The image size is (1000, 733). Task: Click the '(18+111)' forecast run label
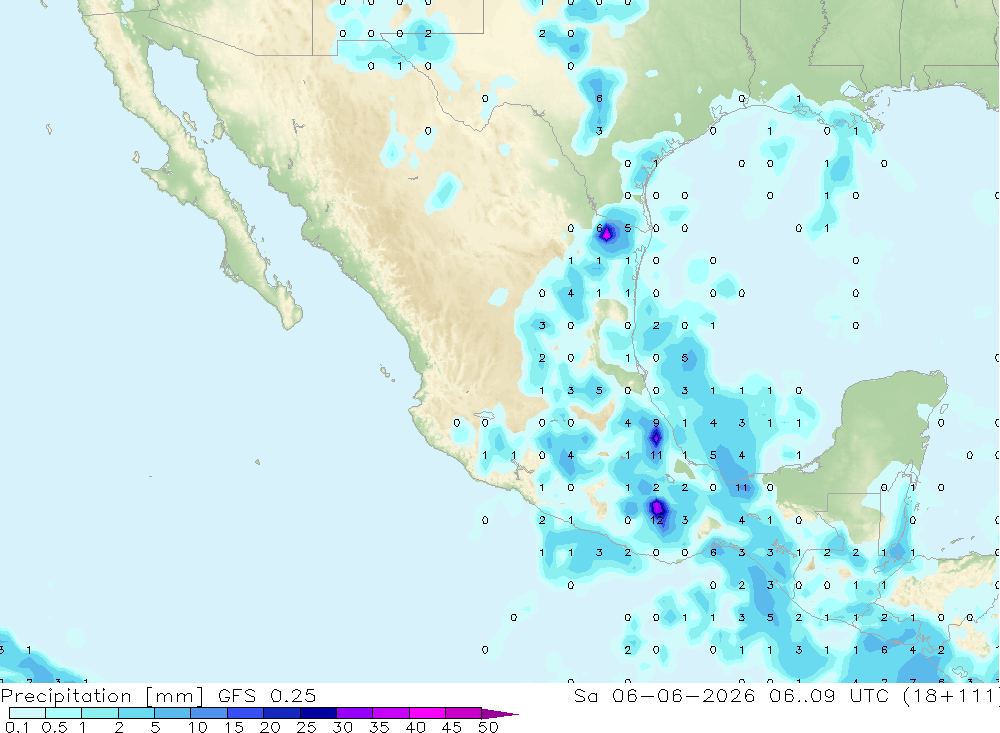pos(951,695)
